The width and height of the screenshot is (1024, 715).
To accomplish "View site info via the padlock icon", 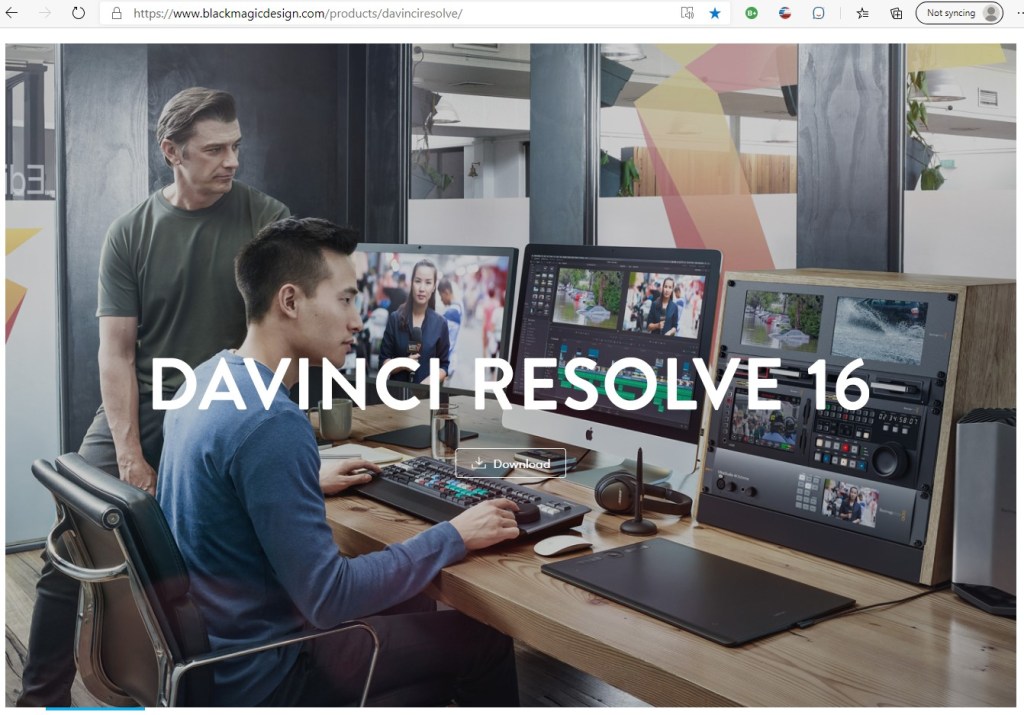I will (116, 14).
